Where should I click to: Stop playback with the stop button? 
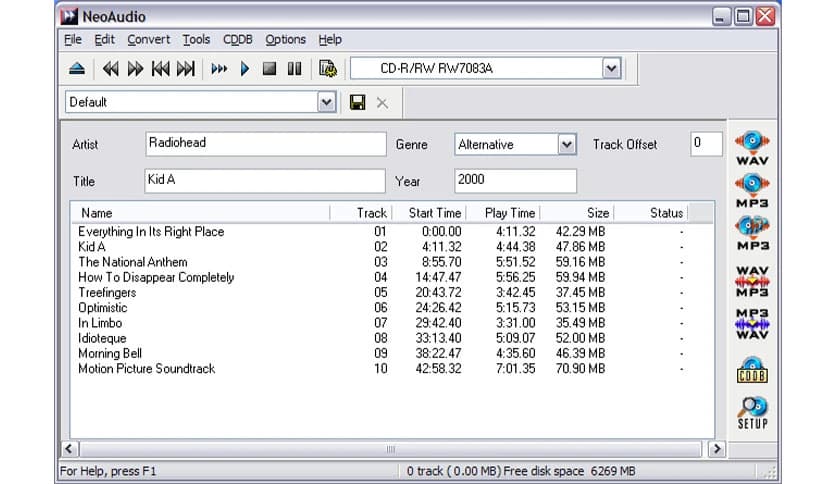pos(269,69)
